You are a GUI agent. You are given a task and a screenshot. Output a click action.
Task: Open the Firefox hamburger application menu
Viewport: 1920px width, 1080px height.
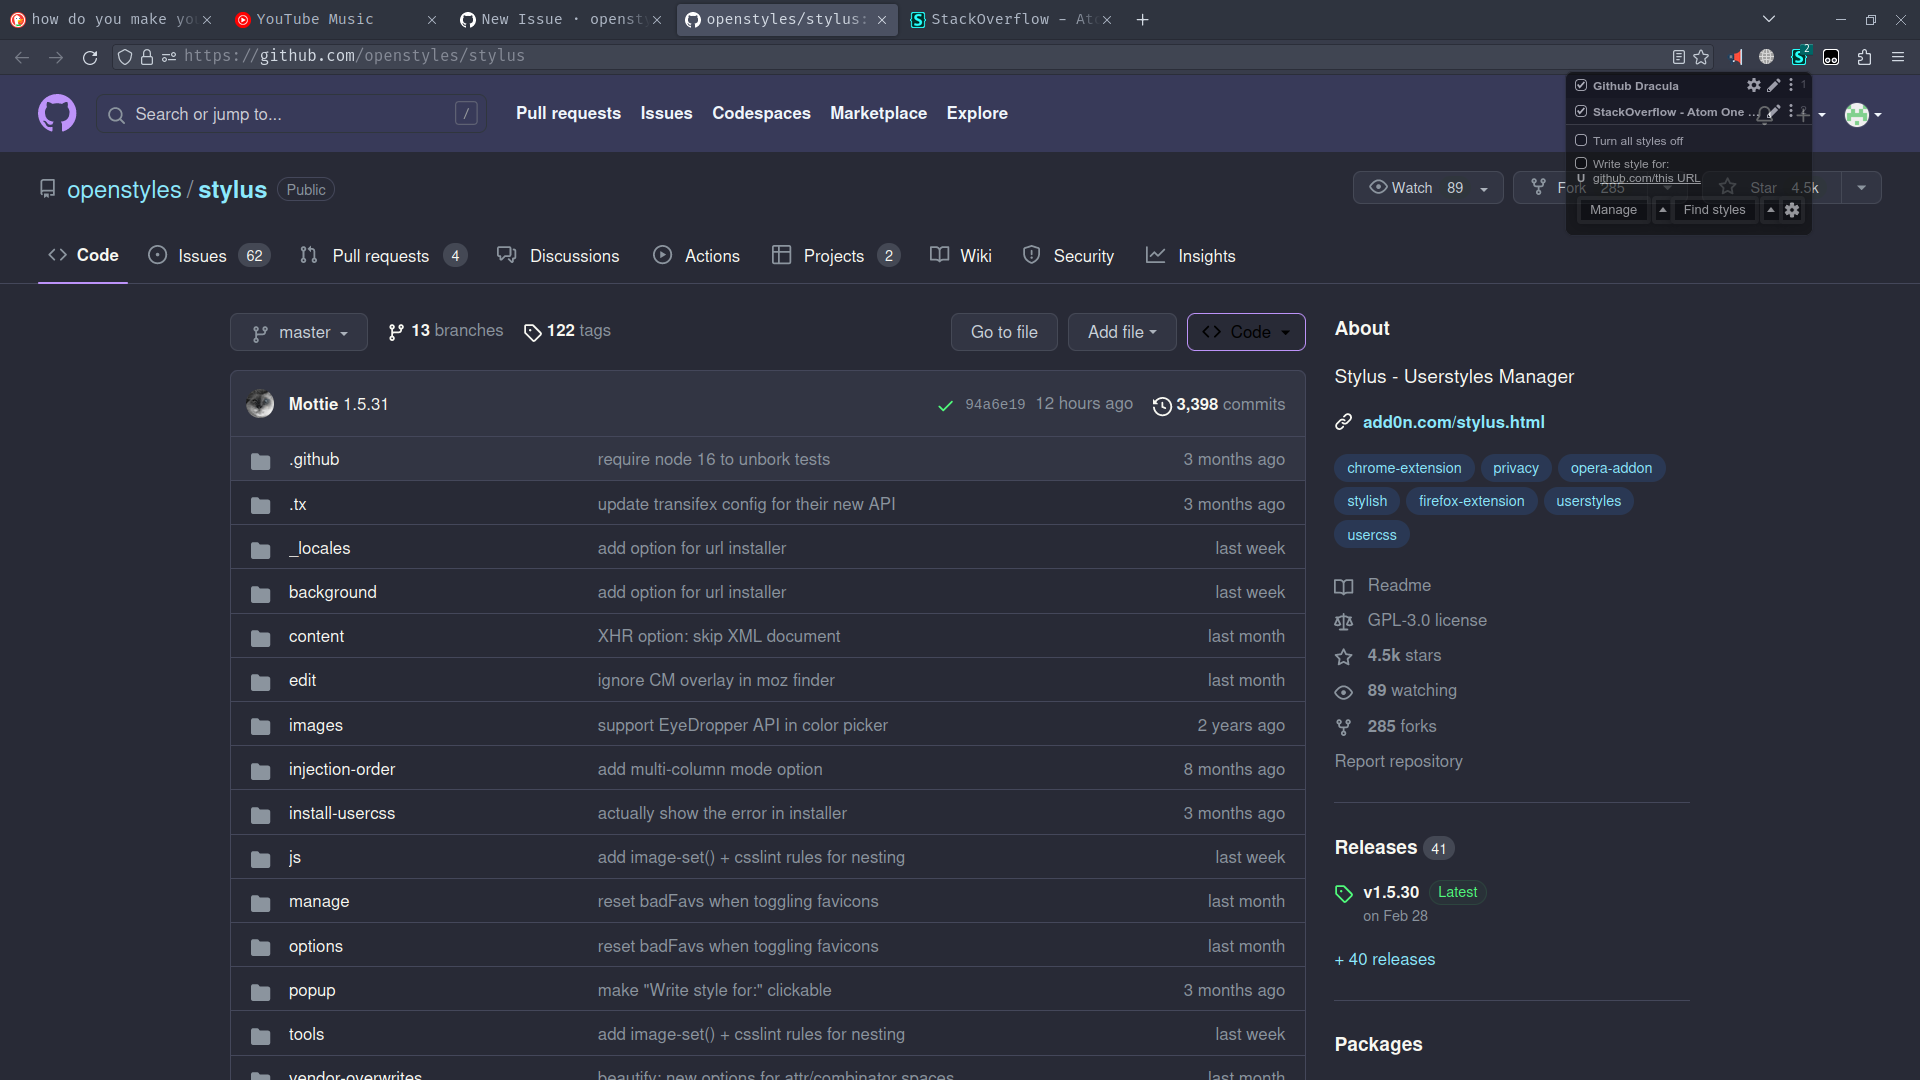(x=1898, y=57)
